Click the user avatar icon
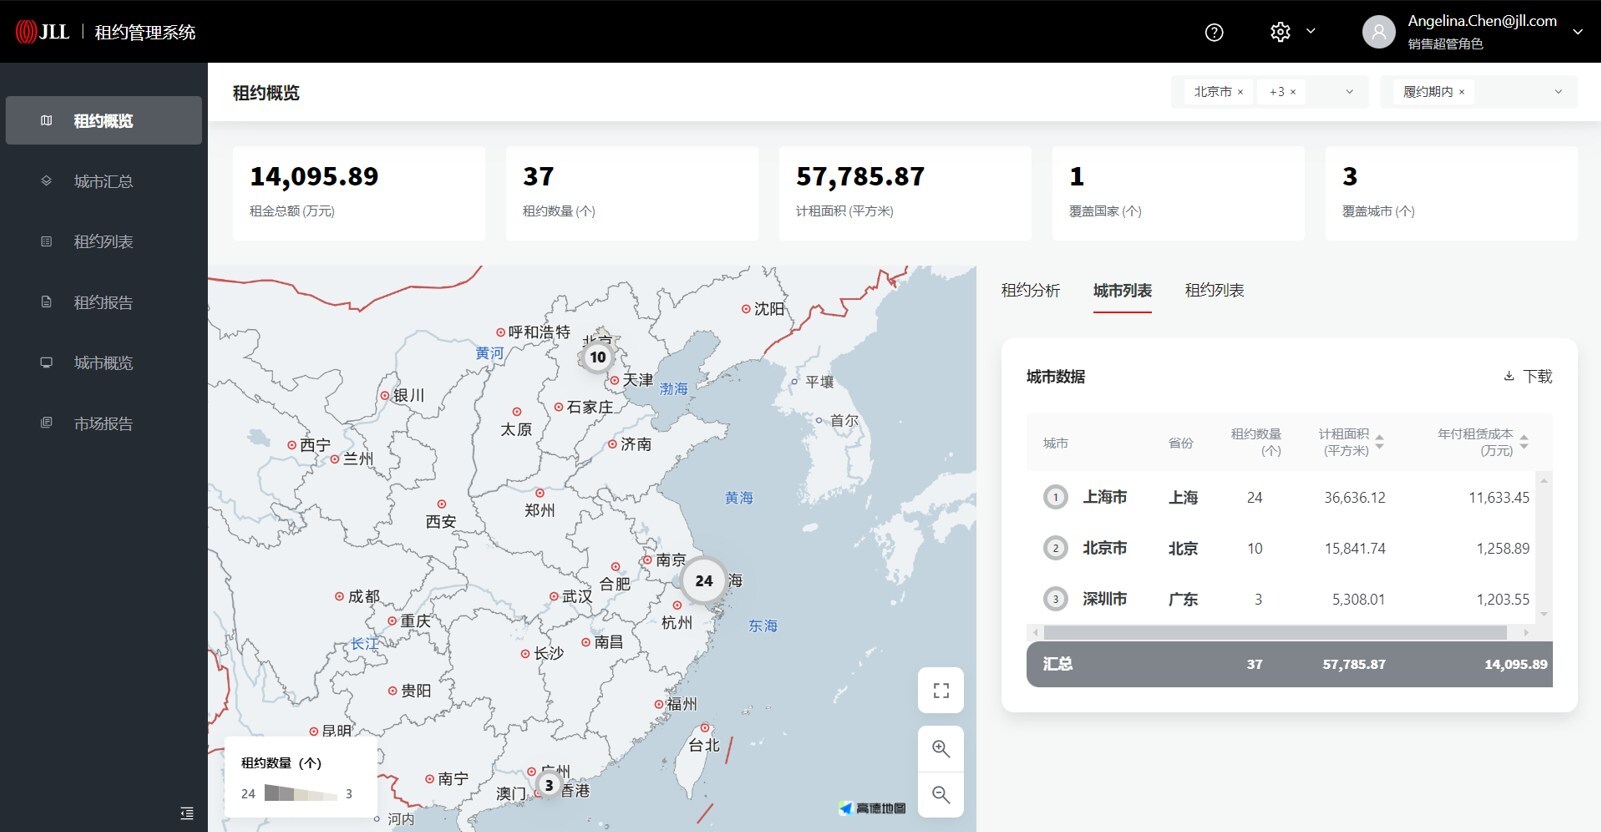 point(1378,32)
